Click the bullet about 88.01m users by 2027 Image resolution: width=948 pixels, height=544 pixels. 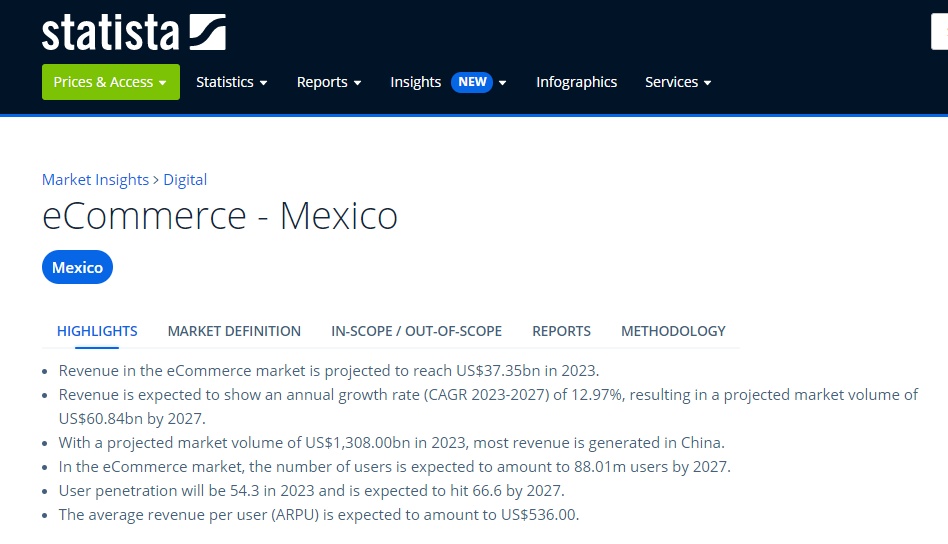(x=394, y=467)
